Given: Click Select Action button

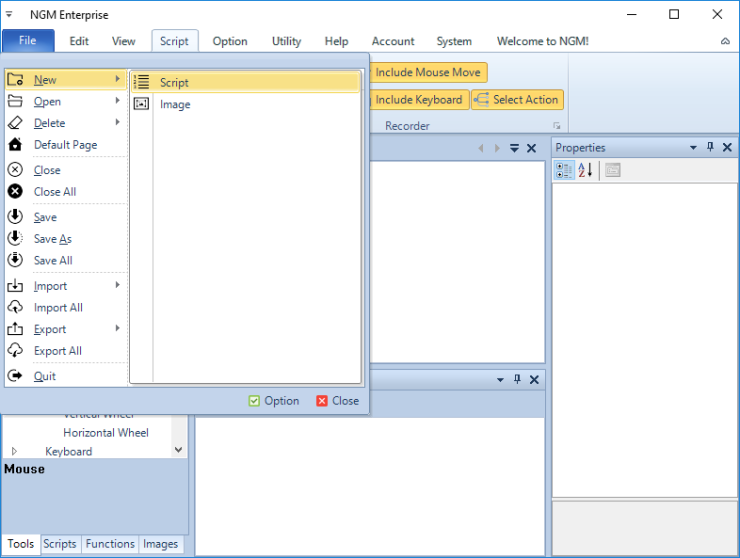Looking at the screenshot, I should [517, 100].
